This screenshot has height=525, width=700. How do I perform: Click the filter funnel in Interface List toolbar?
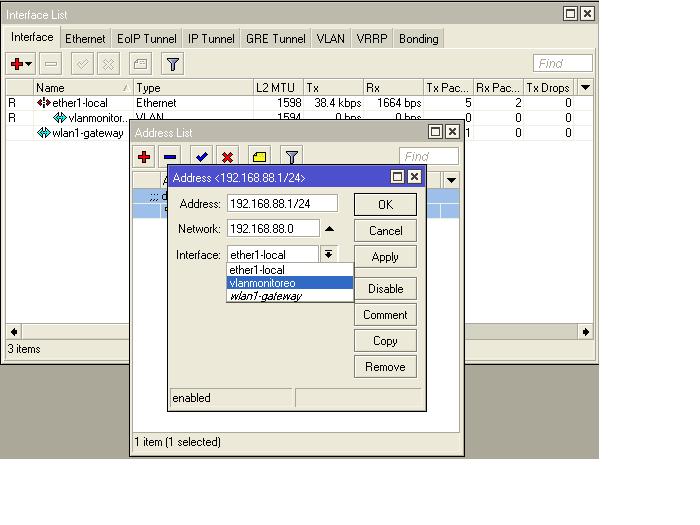[x=173, y=64]
